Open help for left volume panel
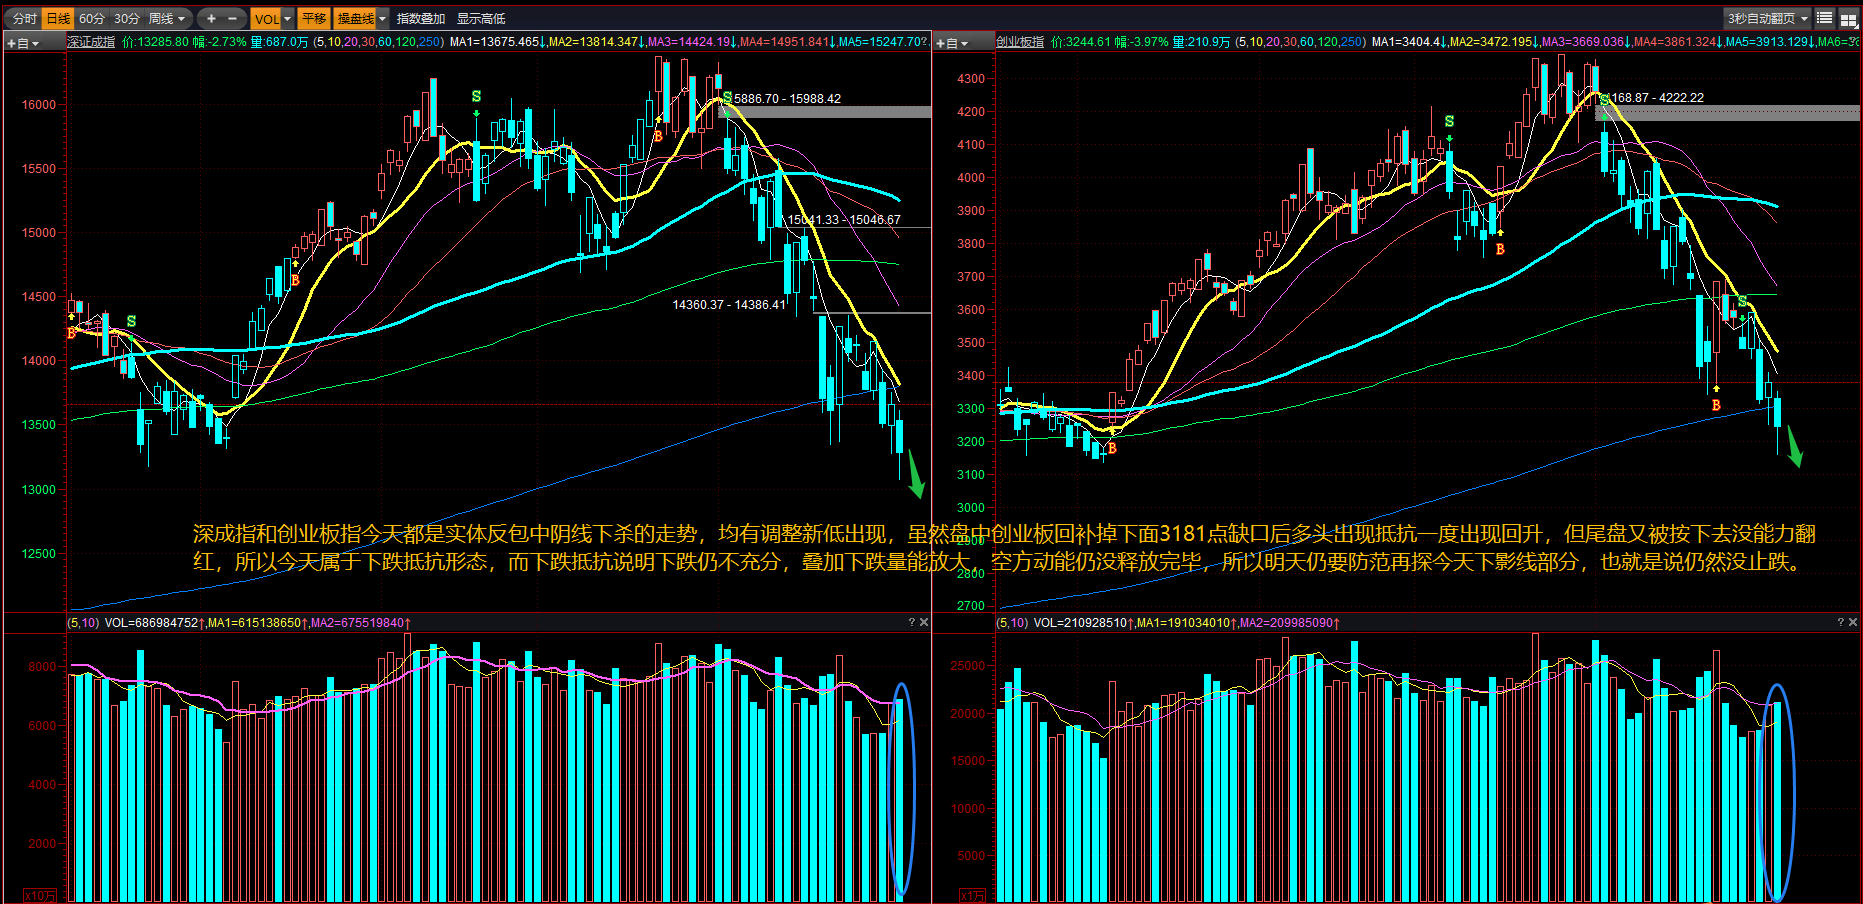The image size is (1863, 904). (911, 622)
